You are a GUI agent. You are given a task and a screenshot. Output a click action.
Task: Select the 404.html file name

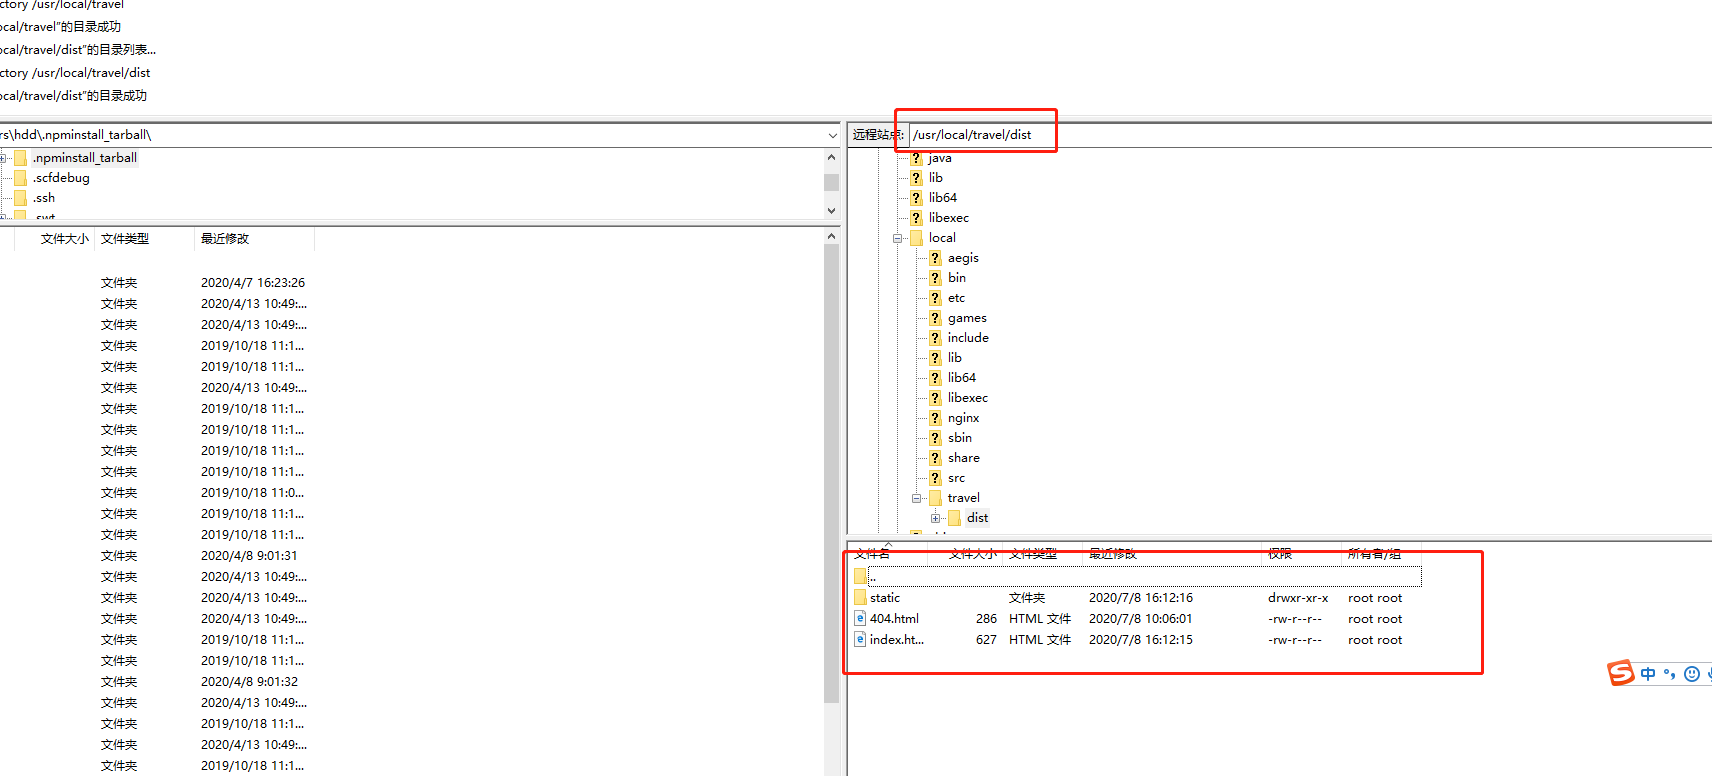894,619
